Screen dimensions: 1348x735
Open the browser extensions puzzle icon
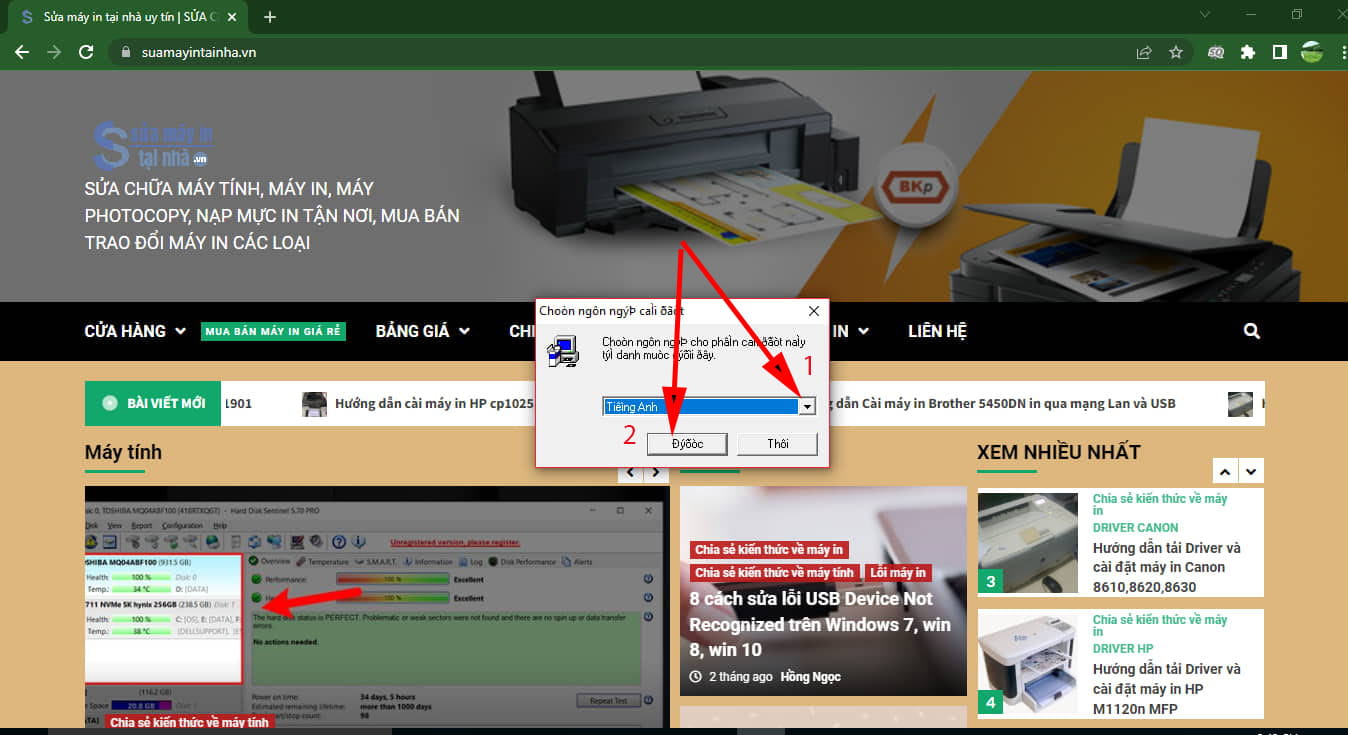pyautogui.click(x=1248, y=51)
